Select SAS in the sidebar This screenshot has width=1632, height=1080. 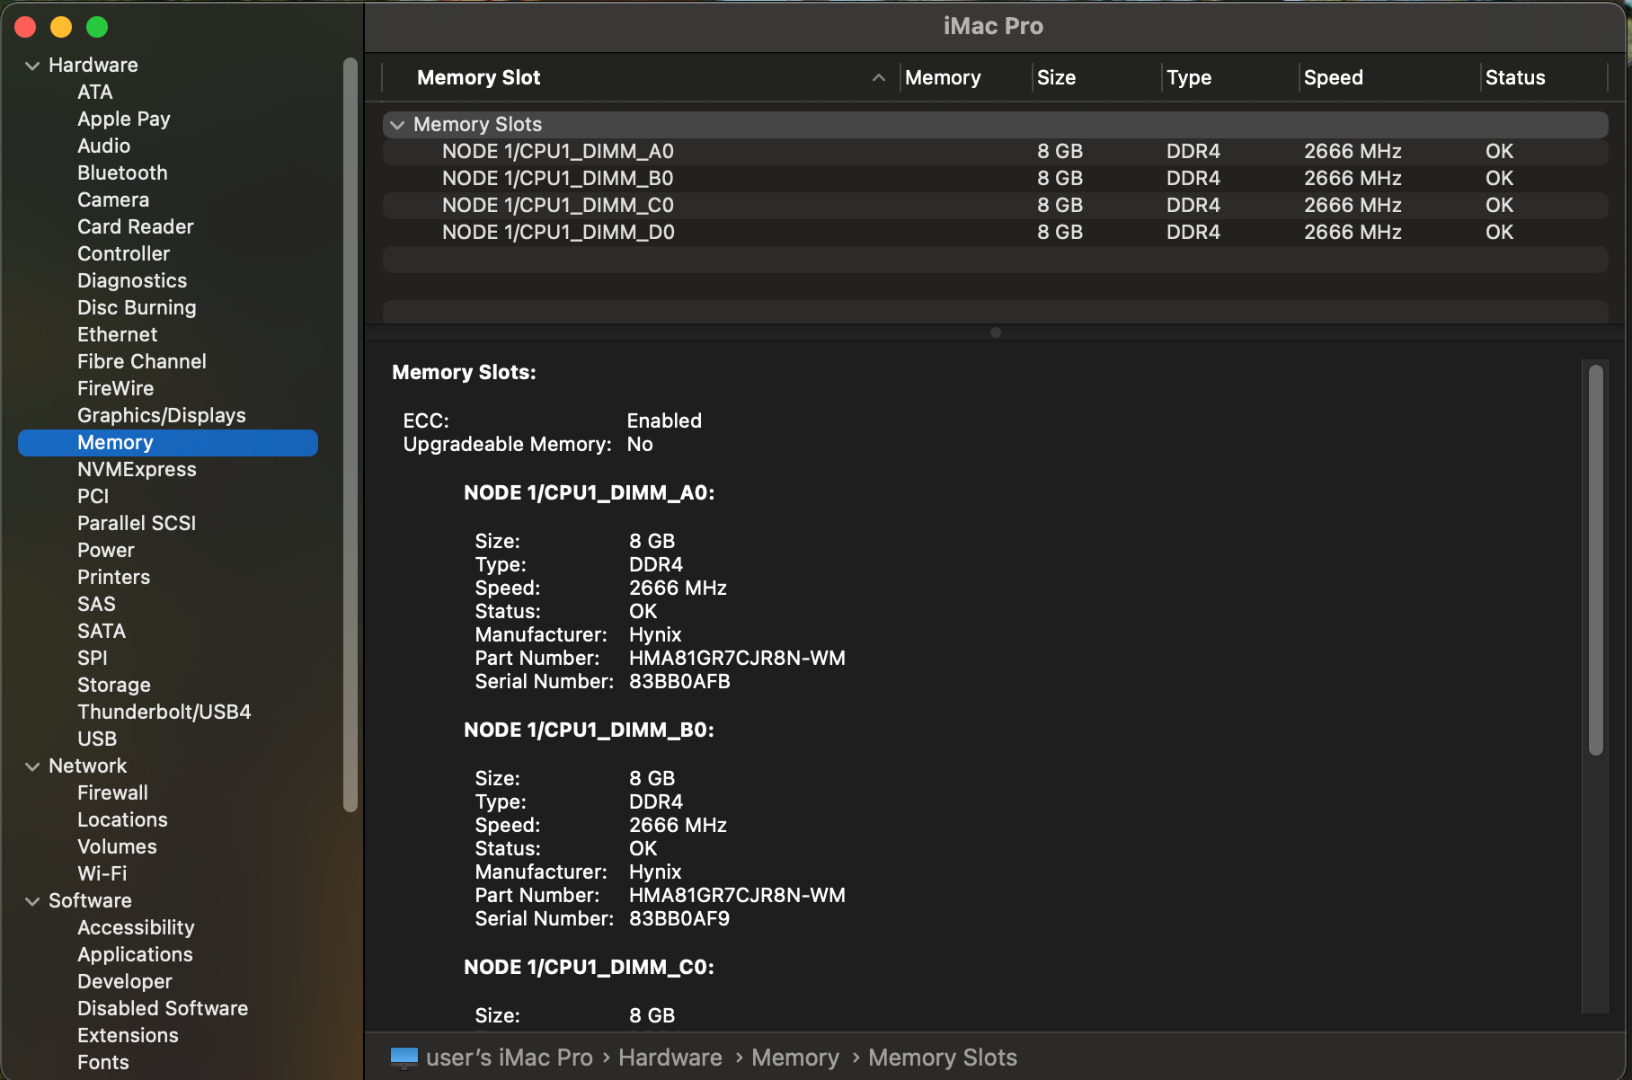96,605
